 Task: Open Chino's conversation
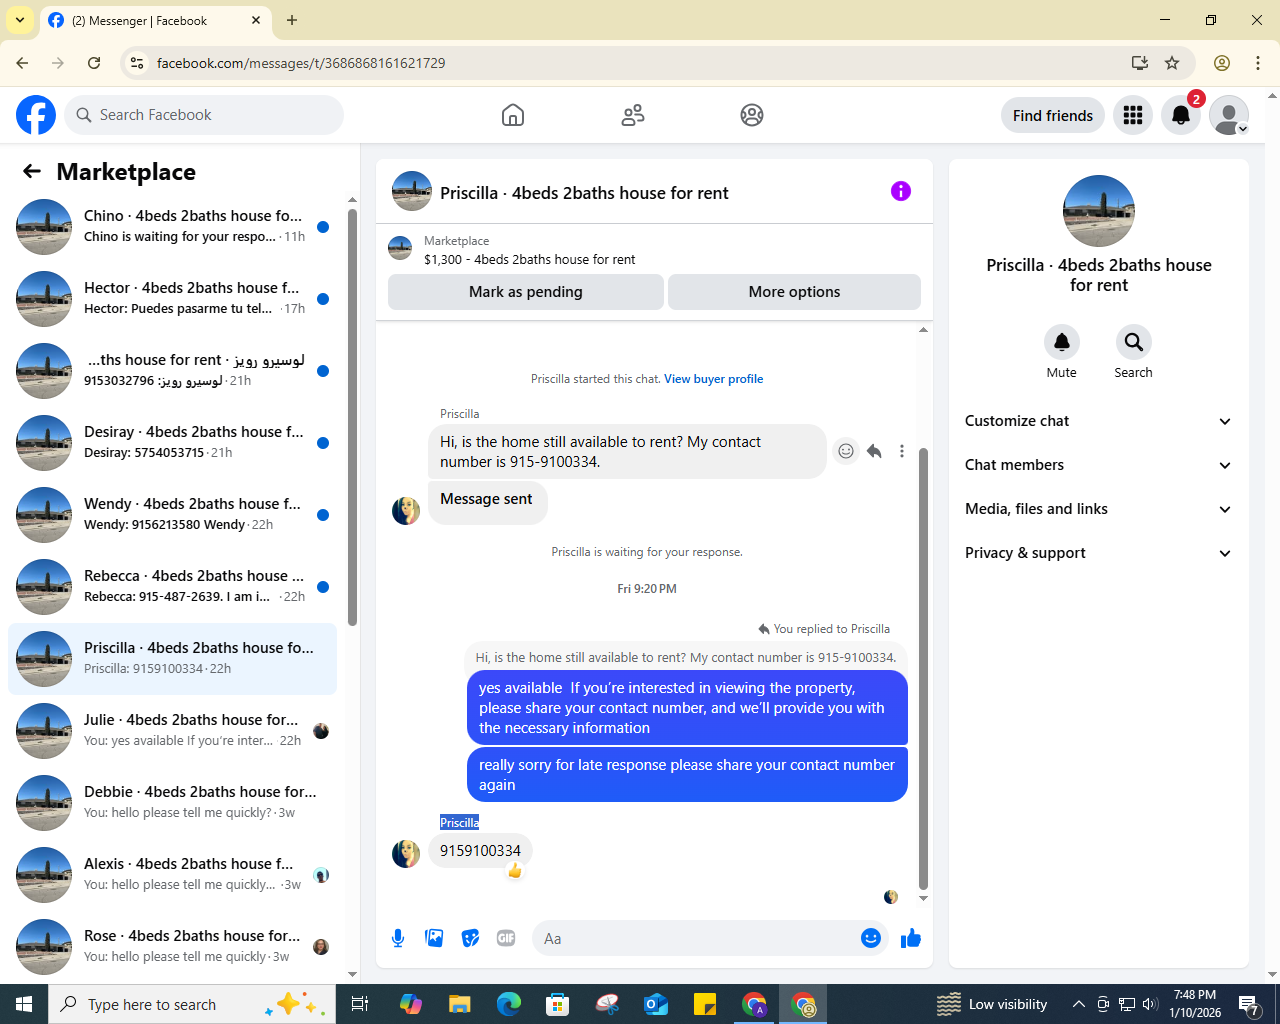point(173,227)
